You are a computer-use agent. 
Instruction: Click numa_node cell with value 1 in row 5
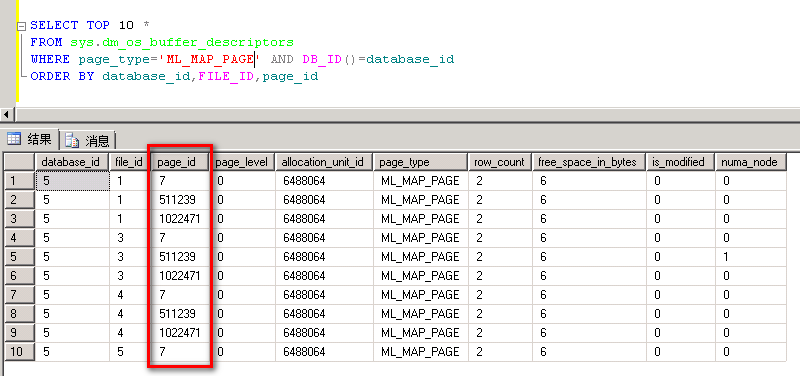coord(750,257)
